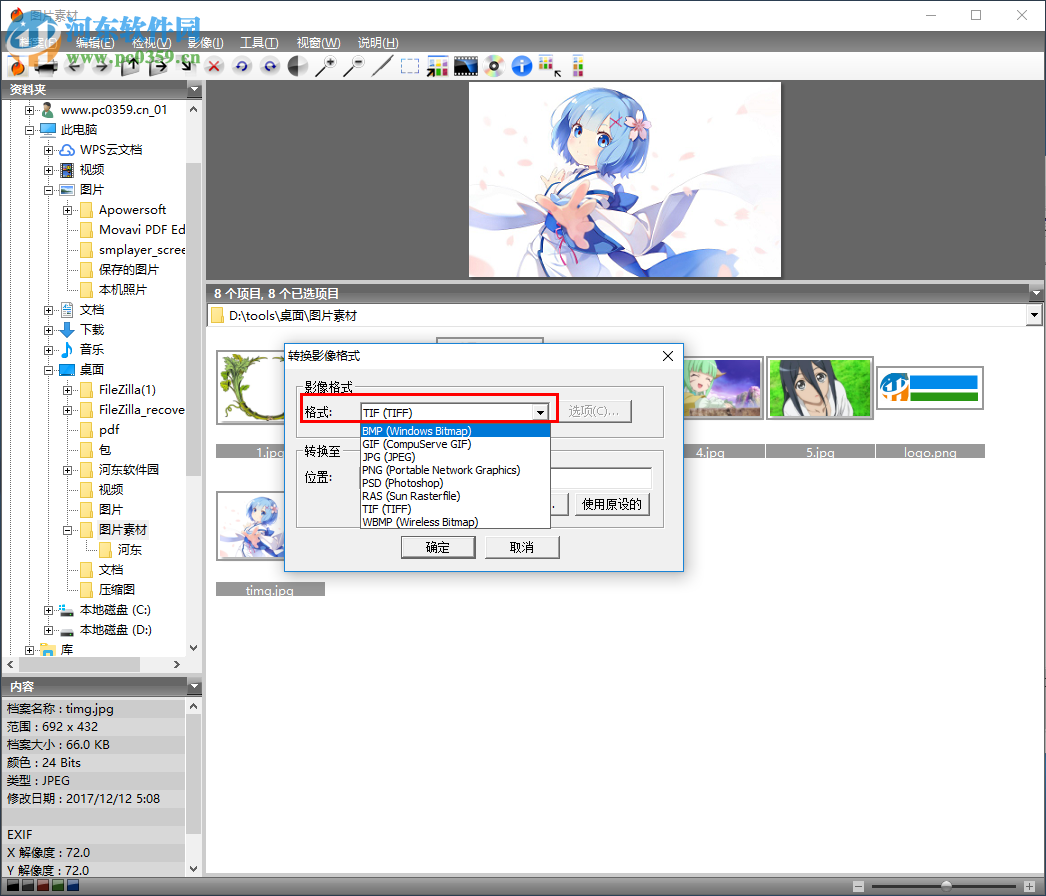Image resolution: width=1046 pixels, height=896 pixels.
Task: Click the thumbnail size slider handle
Action: (x=946, y=886)
